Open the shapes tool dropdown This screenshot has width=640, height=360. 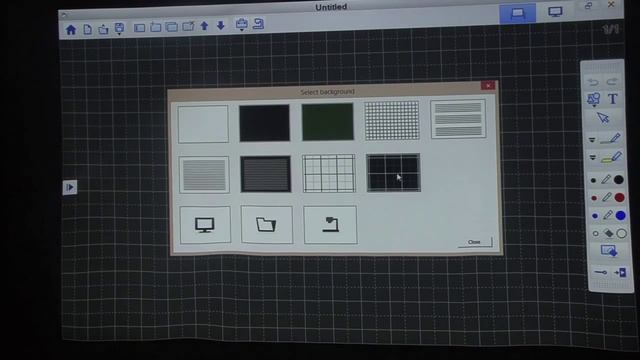(x=593, y=99)
